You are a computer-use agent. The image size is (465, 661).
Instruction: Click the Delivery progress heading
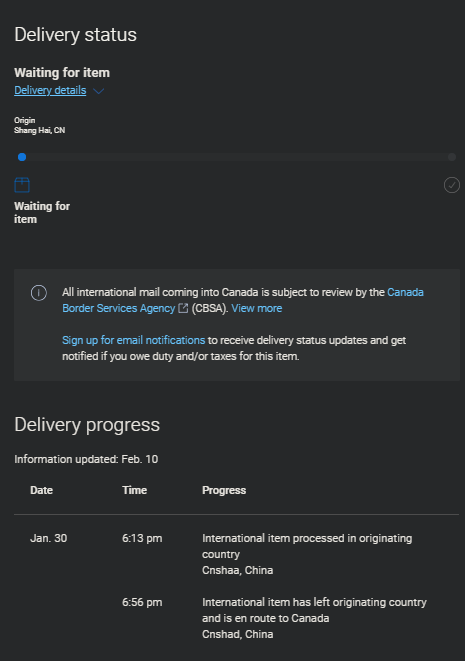pos(87,425)
